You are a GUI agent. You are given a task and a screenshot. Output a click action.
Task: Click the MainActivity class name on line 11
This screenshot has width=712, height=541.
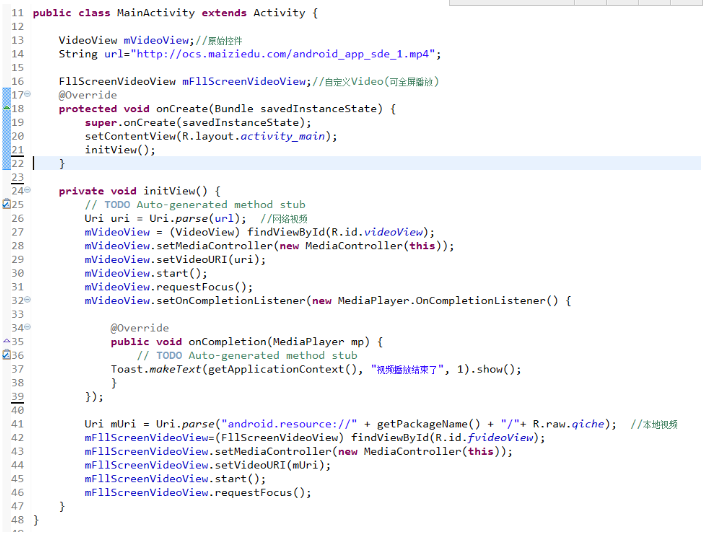[156, 13]
